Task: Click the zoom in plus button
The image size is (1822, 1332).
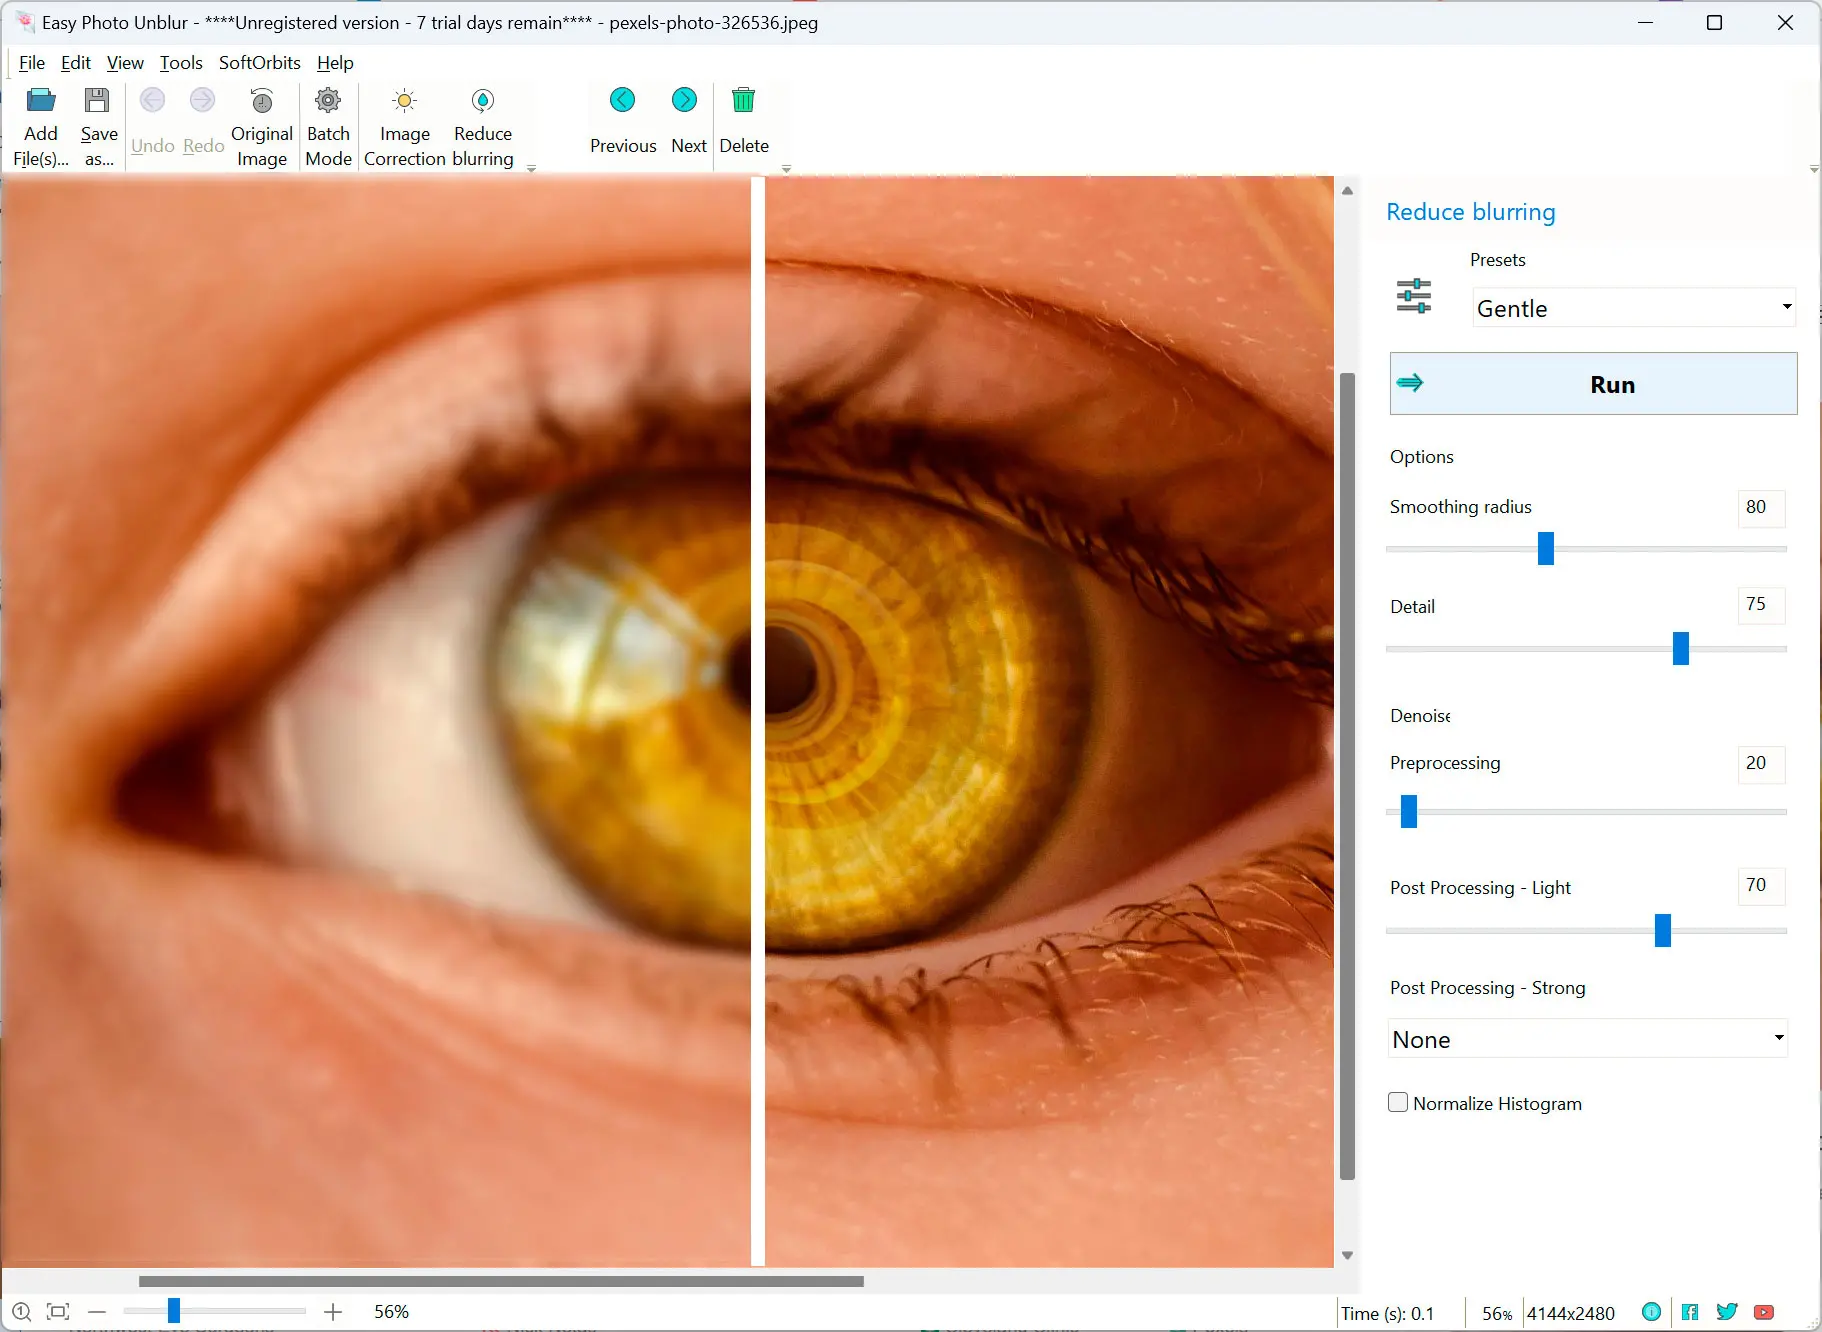Action: tap(333, 1312)
